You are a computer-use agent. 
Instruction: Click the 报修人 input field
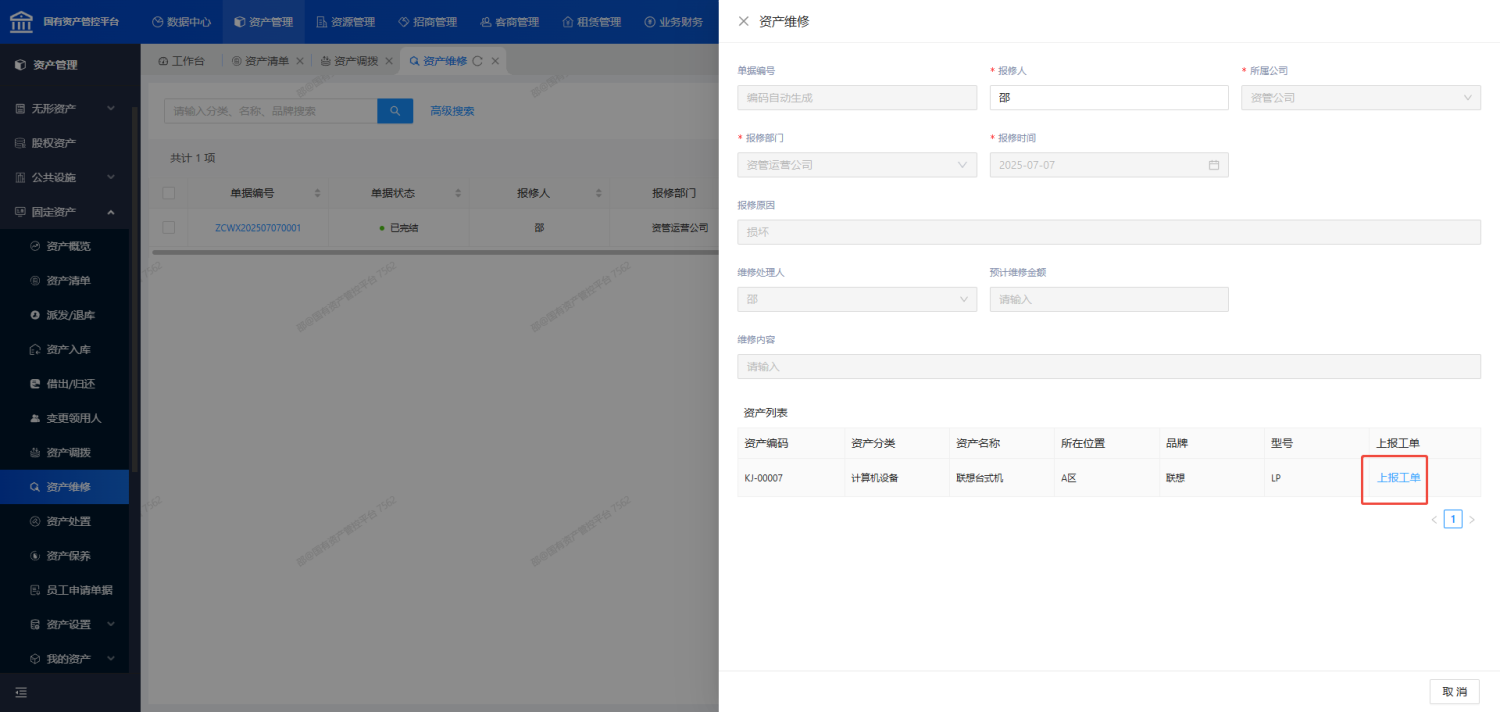point(1109,97)
